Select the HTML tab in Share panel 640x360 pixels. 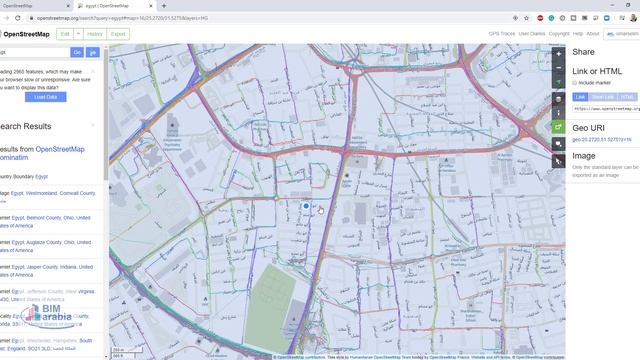tap(627, 97)
